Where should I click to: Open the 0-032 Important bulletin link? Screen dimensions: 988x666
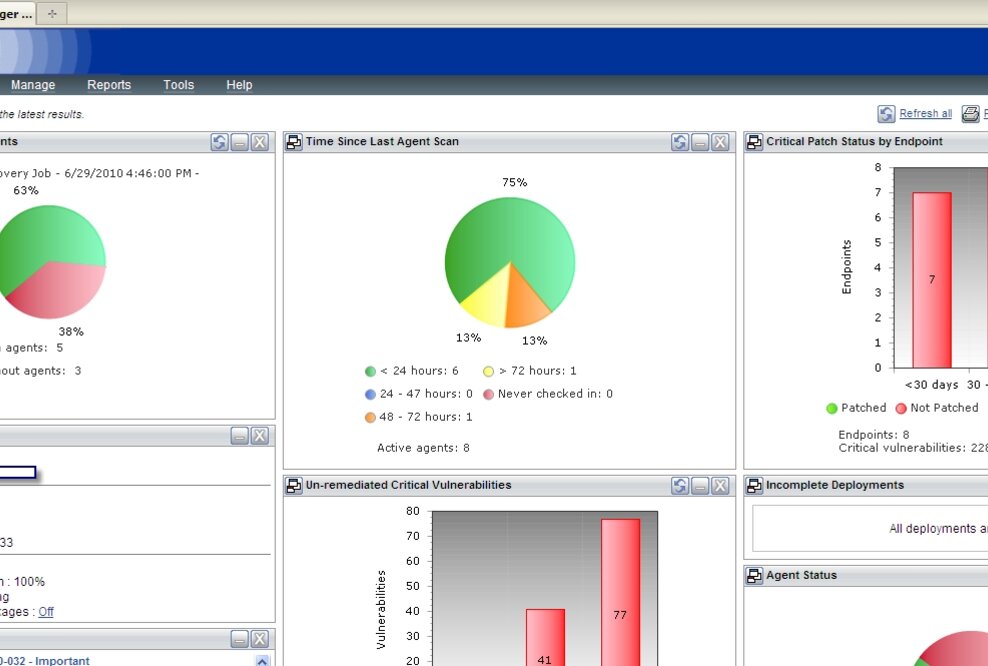[x=43, y=661]
